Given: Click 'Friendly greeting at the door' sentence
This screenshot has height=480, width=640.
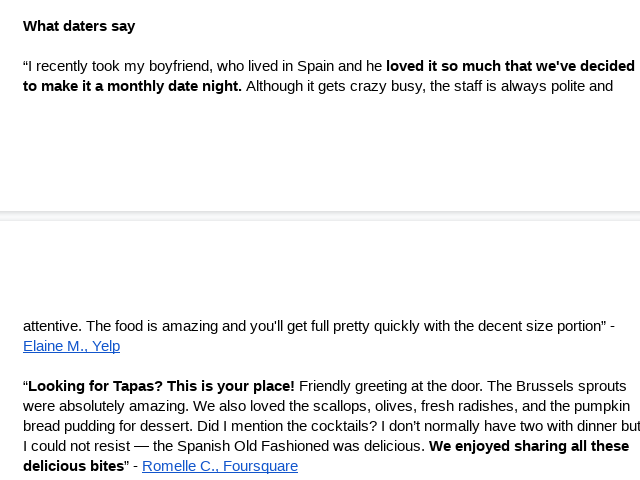Looking at the screenshot, I should (x=389, y=386).
